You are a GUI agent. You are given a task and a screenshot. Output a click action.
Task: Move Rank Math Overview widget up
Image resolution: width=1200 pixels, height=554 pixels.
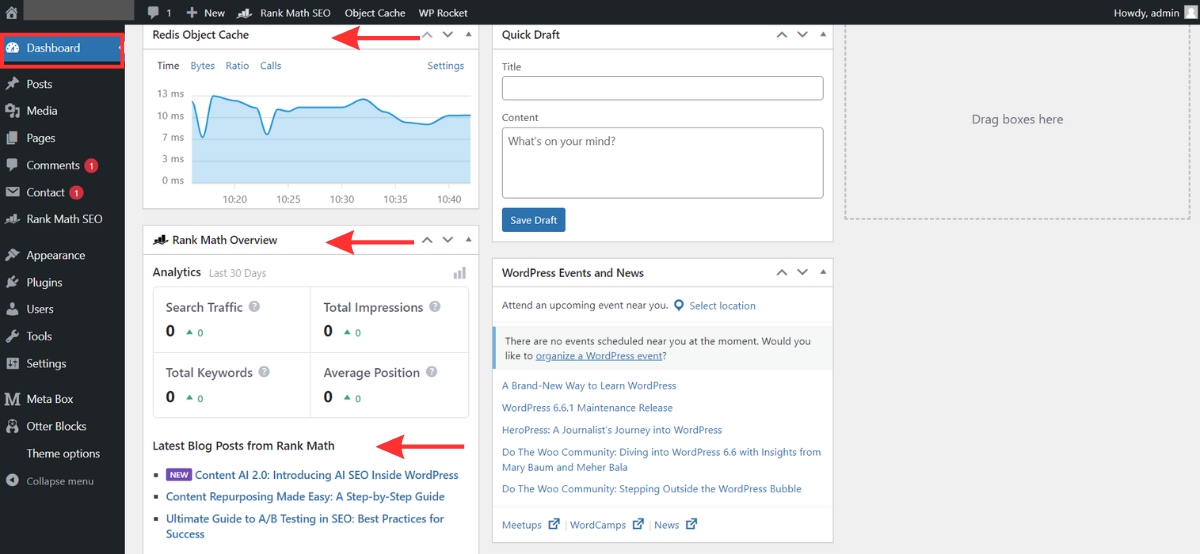(427, 240)
